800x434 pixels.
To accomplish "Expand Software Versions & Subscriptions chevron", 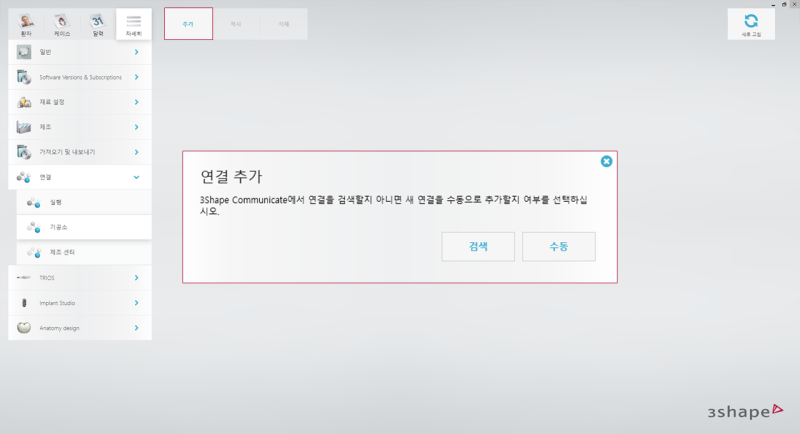I will (x=137, y=77).
